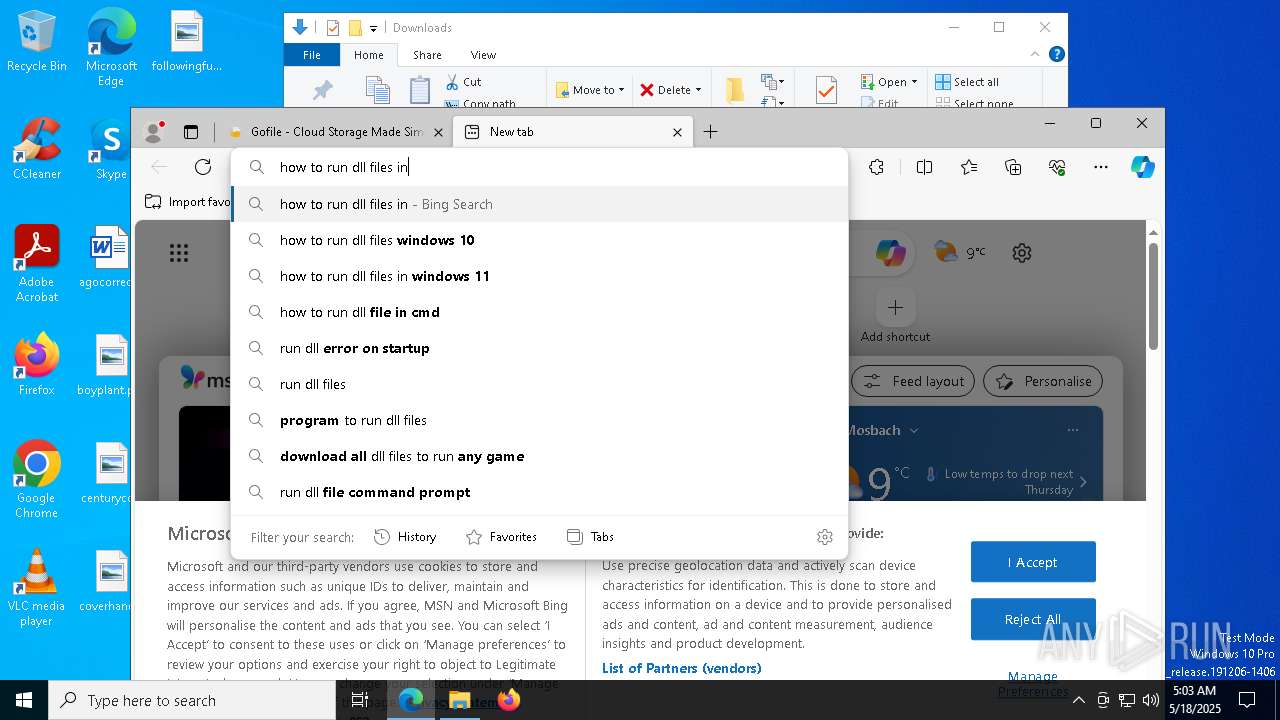Click Task View on the taskbar

360,700
